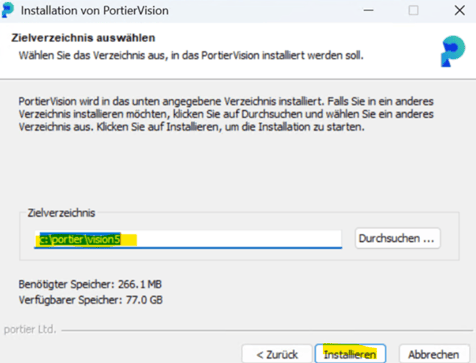This screenshot has width=476, height=363.
Task: Click the Benötigter Speicher 266.1 MB text
Action: [x=90, y=284]
